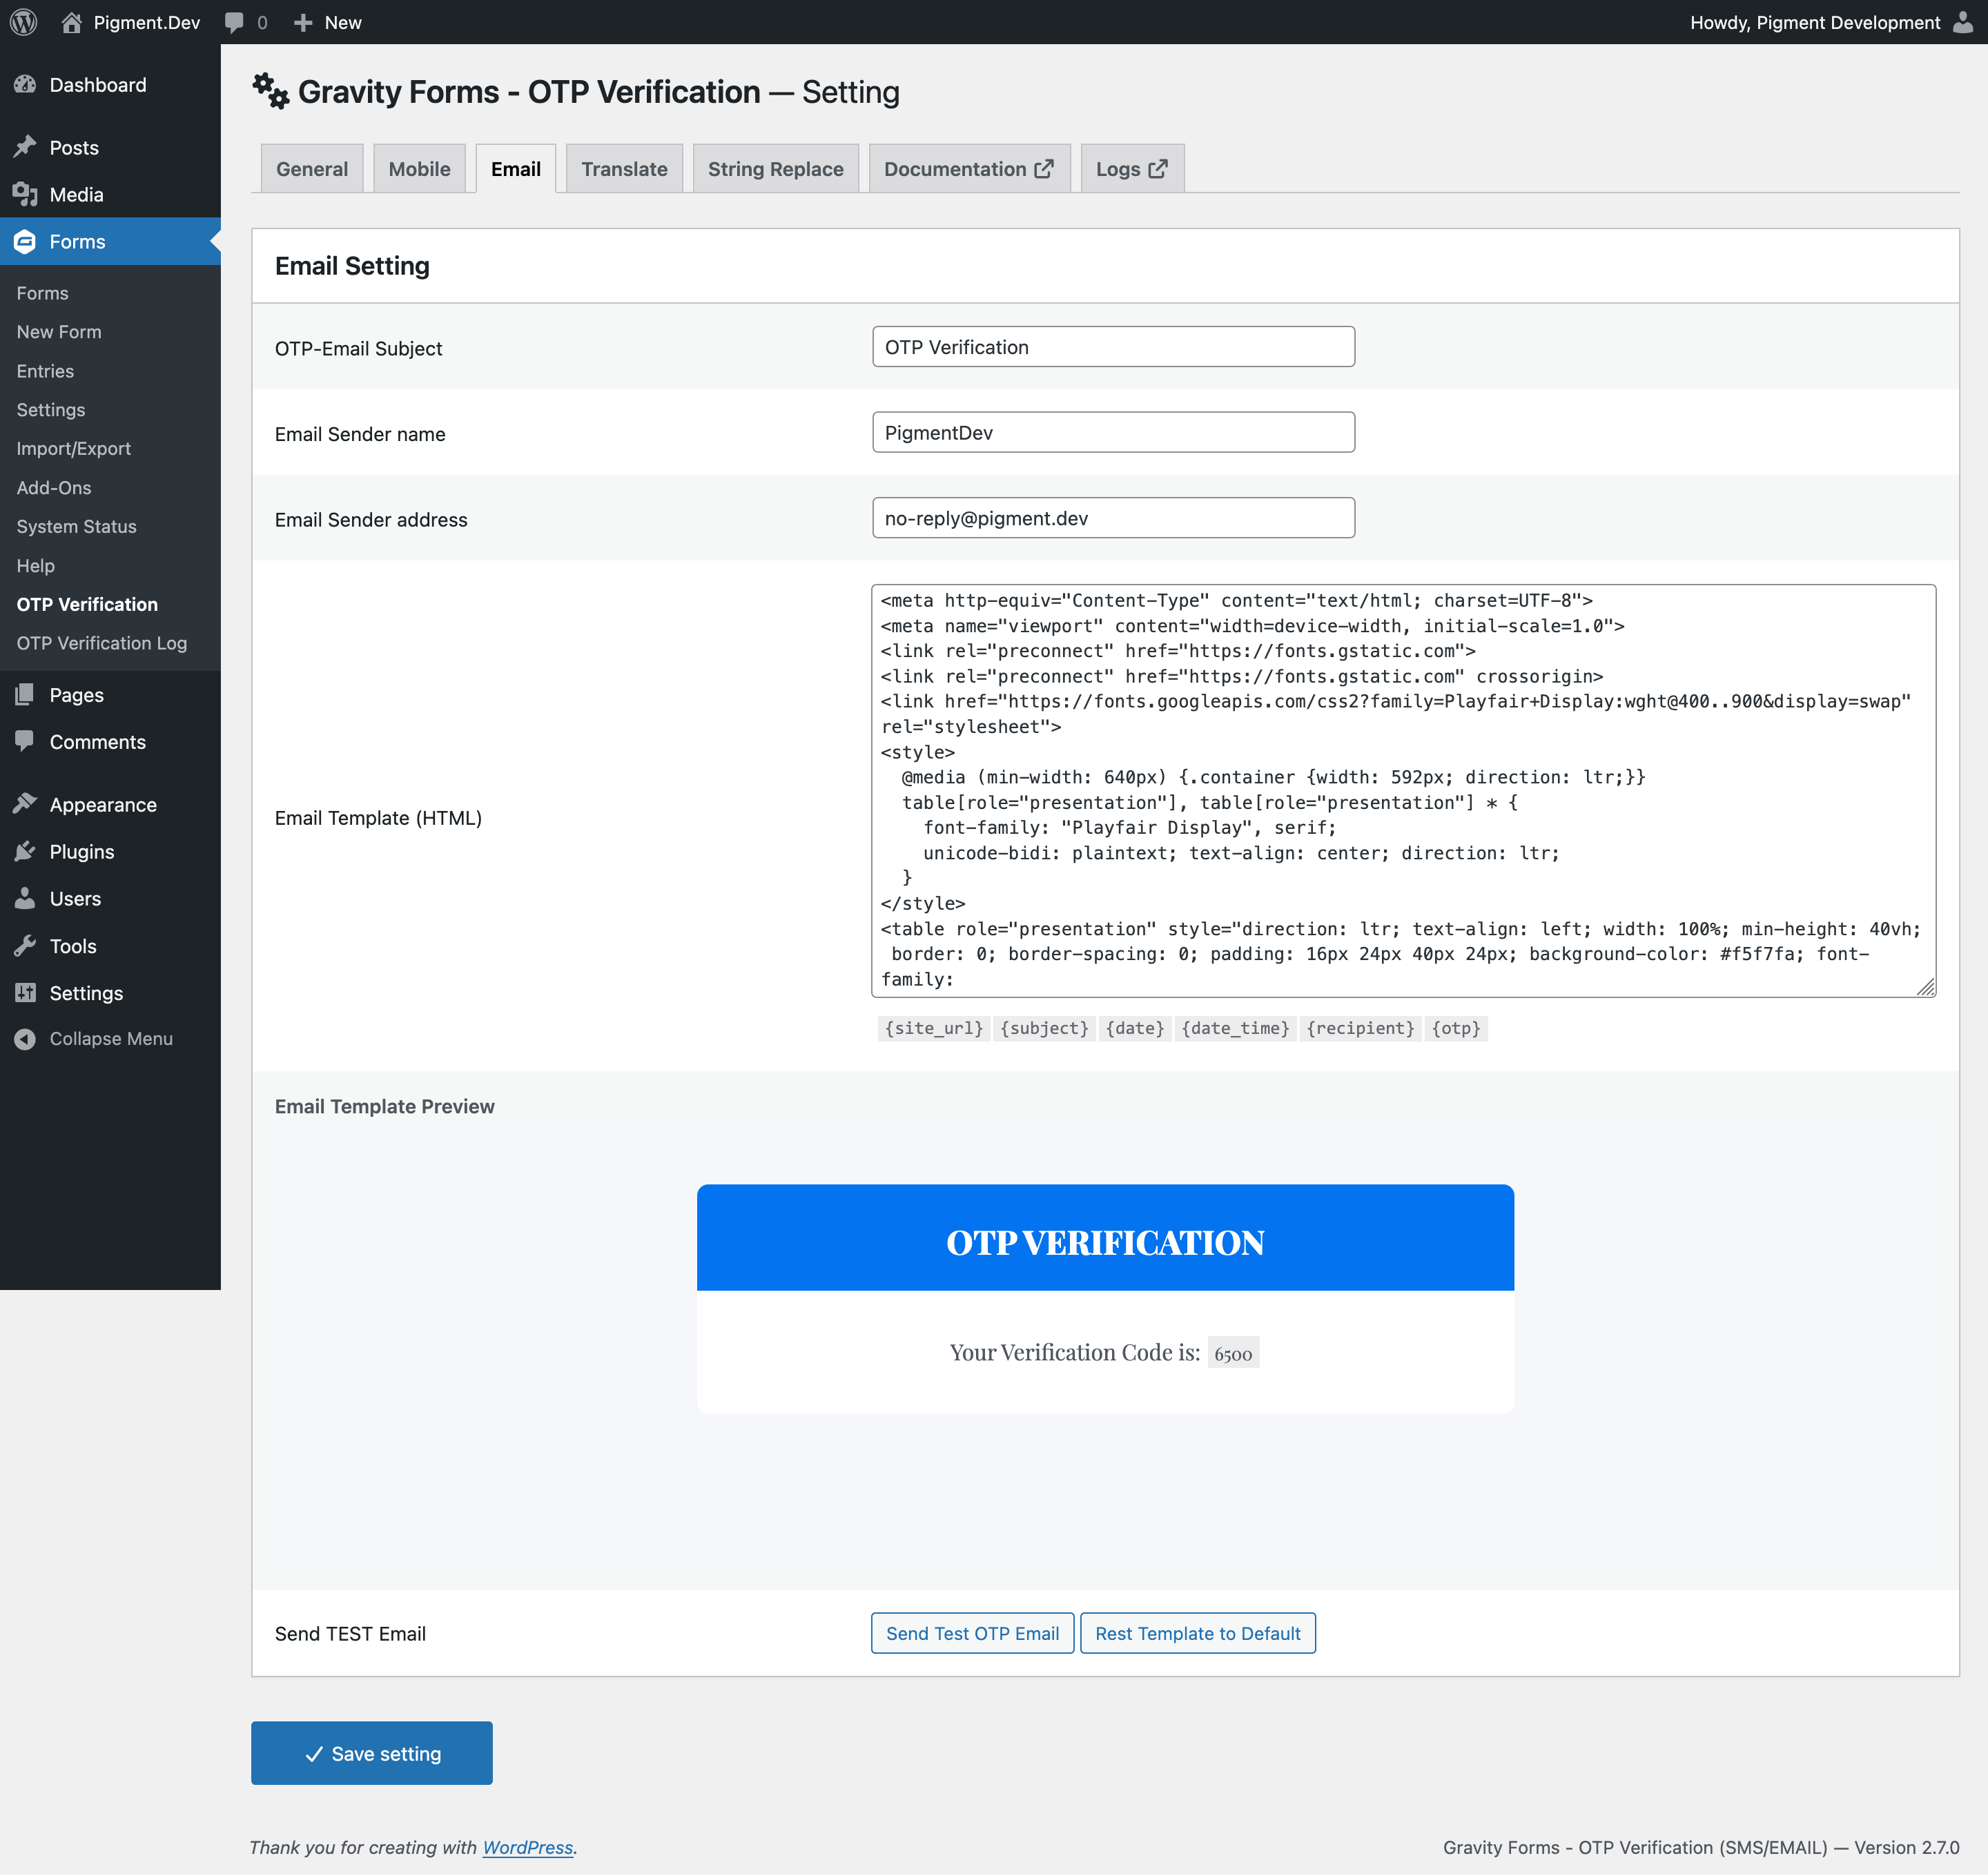Viewport: 1988px width, 1876px height.
Task: Open Dashboard in the sidebar
Action: [x=110, y=85]
